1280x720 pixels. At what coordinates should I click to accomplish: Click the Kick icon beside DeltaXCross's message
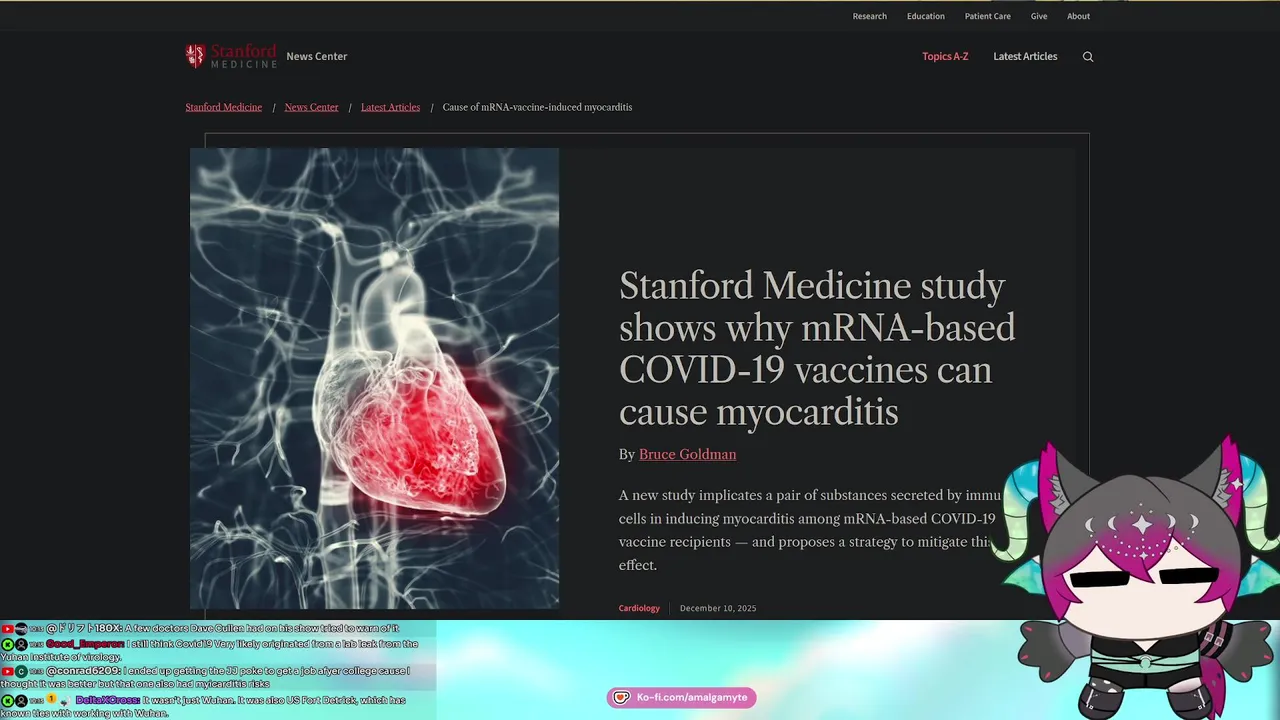tap(7, 701)
